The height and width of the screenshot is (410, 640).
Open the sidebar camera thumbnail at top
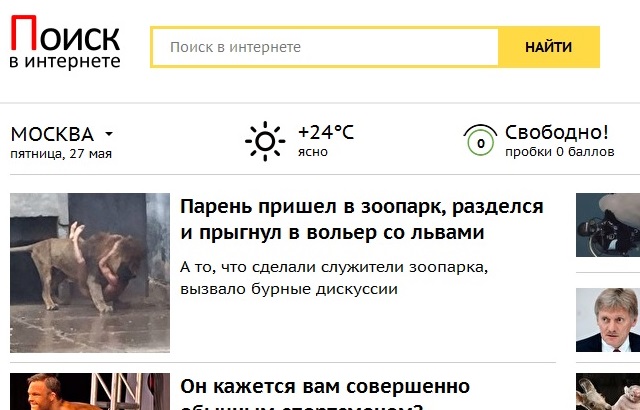[x=608, y=225]
